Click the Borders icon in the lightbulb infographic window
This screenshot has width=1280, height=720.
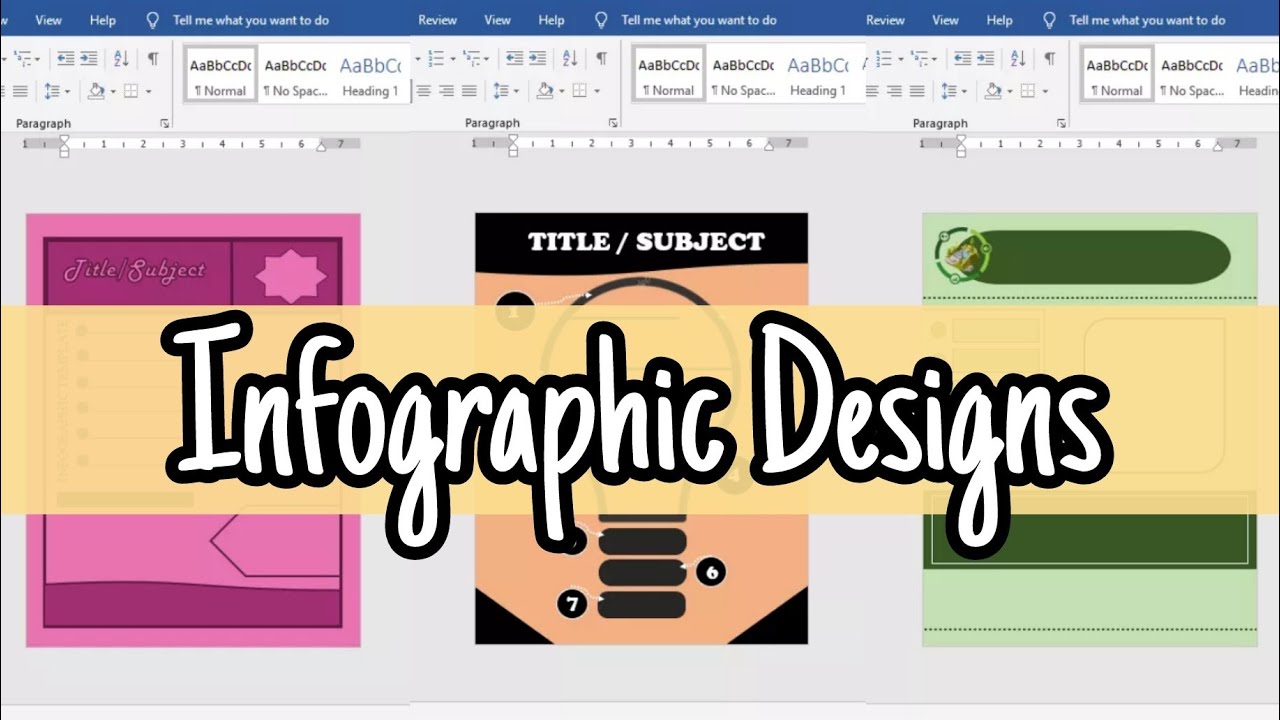click(579, 91)
